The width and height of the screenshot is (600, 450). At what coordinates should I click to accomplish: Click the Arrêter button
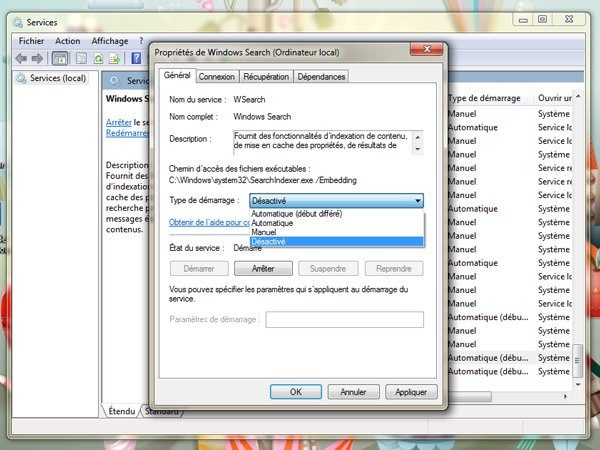pyautogui.click(x=263, y=269)
